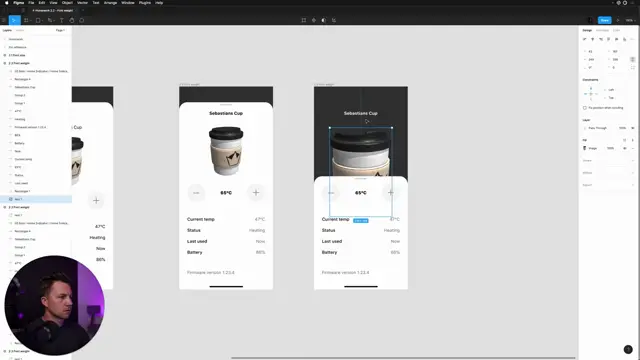Open the Object menu

coord(67,3)
